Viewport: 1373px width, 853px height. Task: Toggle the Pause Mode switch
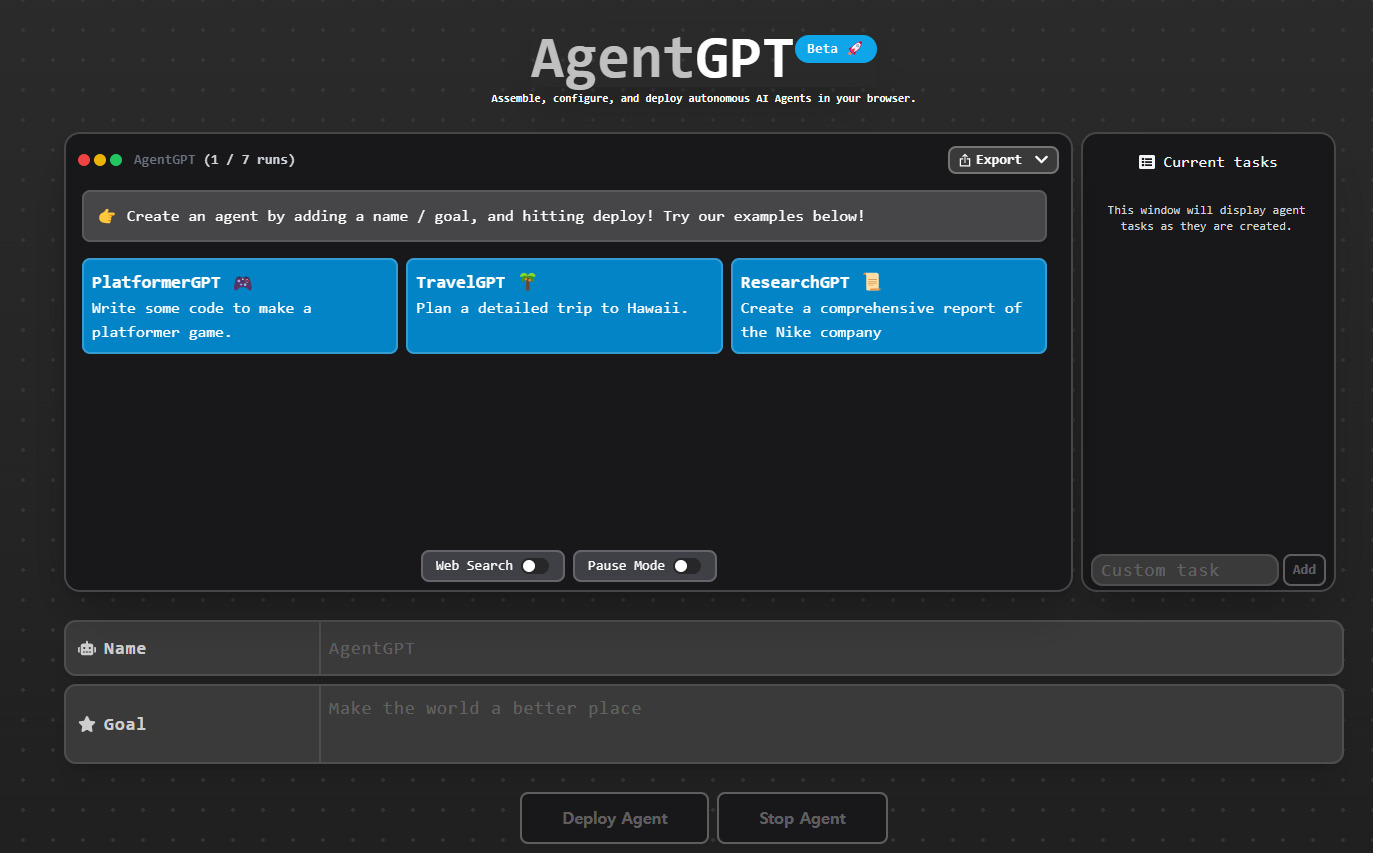[687, 566]
